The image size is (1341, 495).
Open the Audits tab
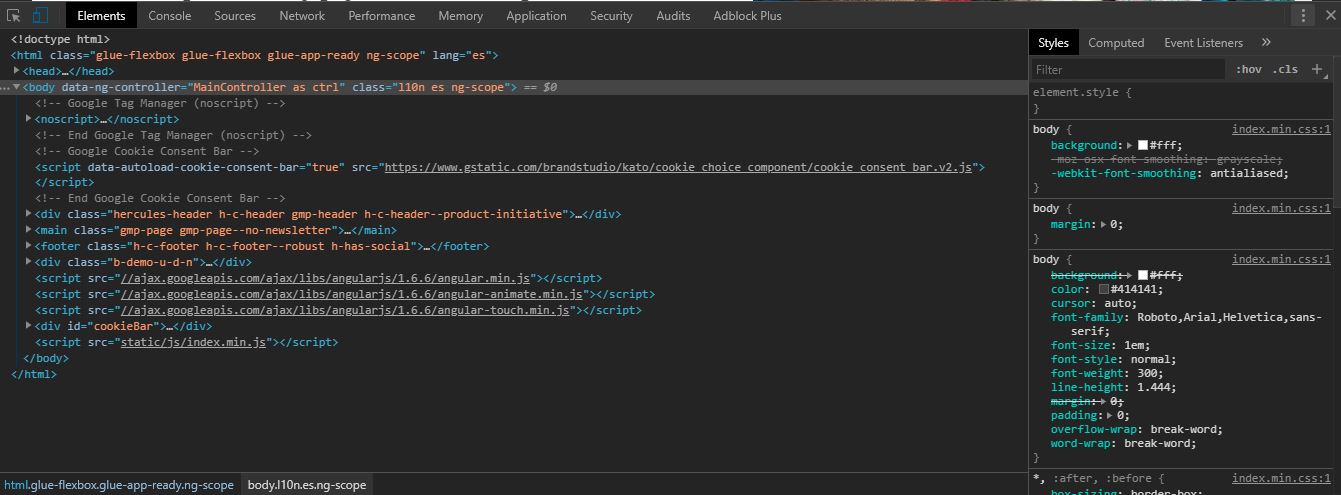[x=673, y=16]
